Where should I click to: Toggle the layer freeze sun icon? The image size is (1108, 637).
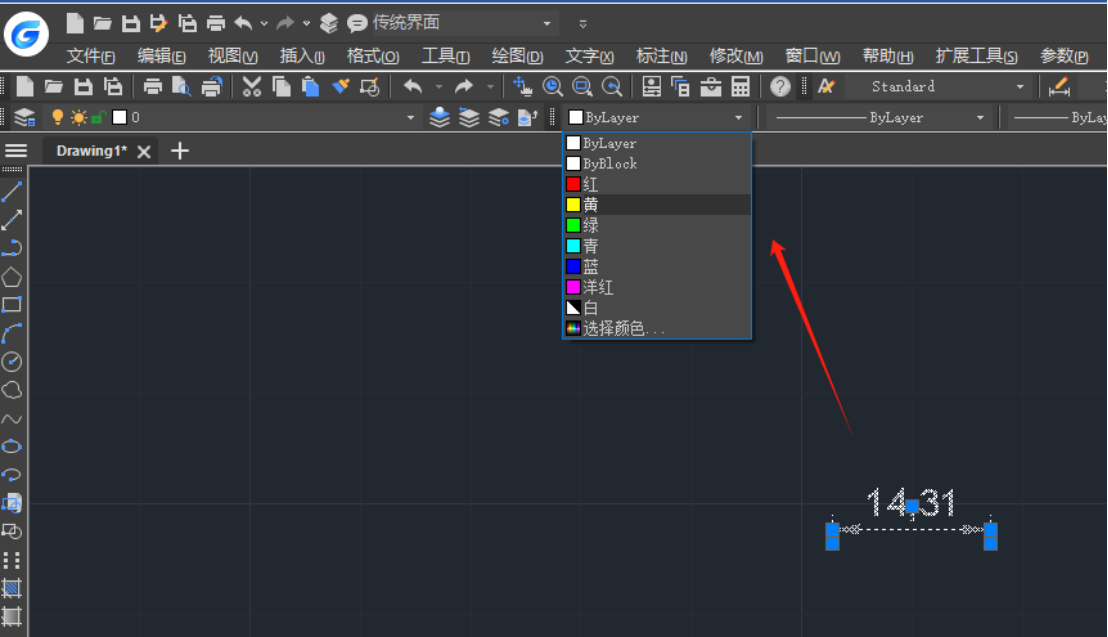pyautogui.click(x=78, y=118)
